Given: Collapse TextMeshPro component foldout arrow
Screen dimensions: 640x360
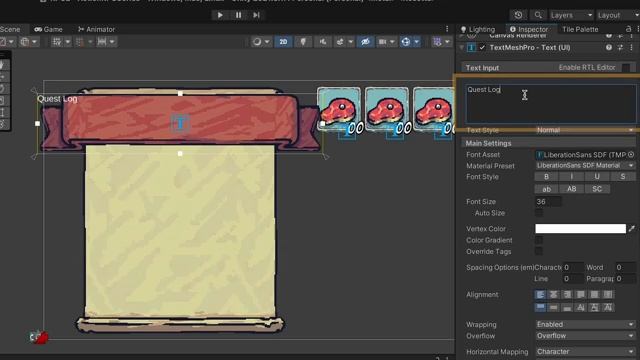Looking at the screenshot, I should 462,47.
